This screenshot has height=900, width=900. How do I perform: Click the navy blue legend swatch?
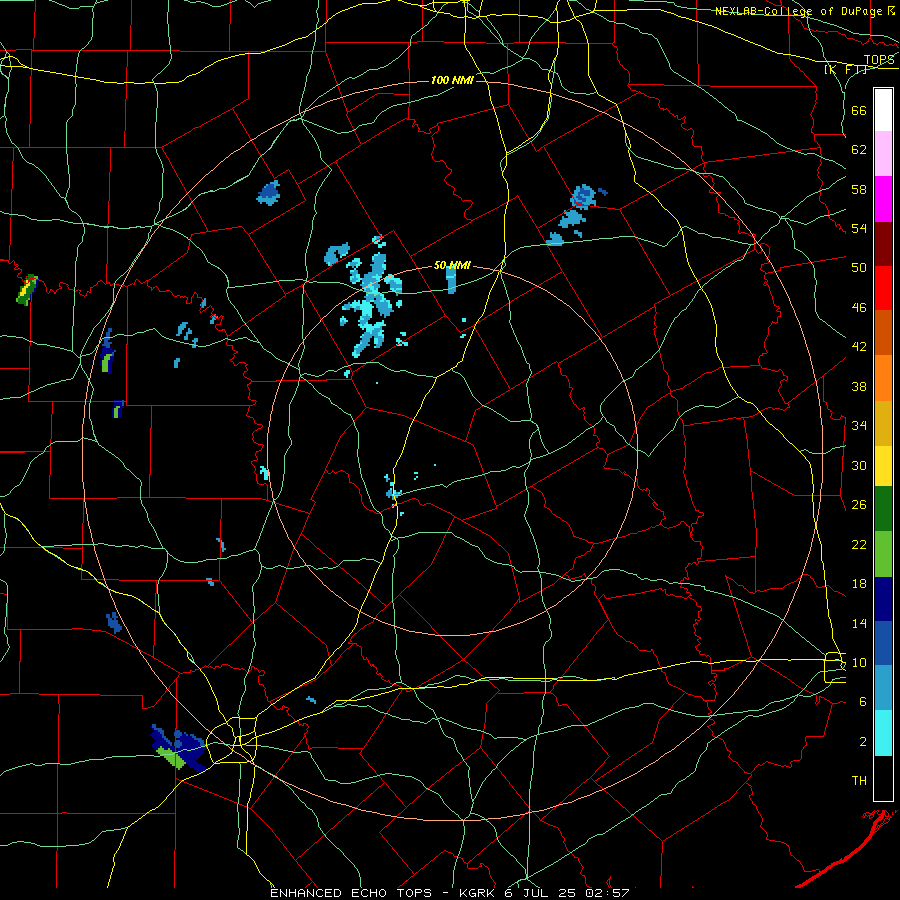coord(883,599)
